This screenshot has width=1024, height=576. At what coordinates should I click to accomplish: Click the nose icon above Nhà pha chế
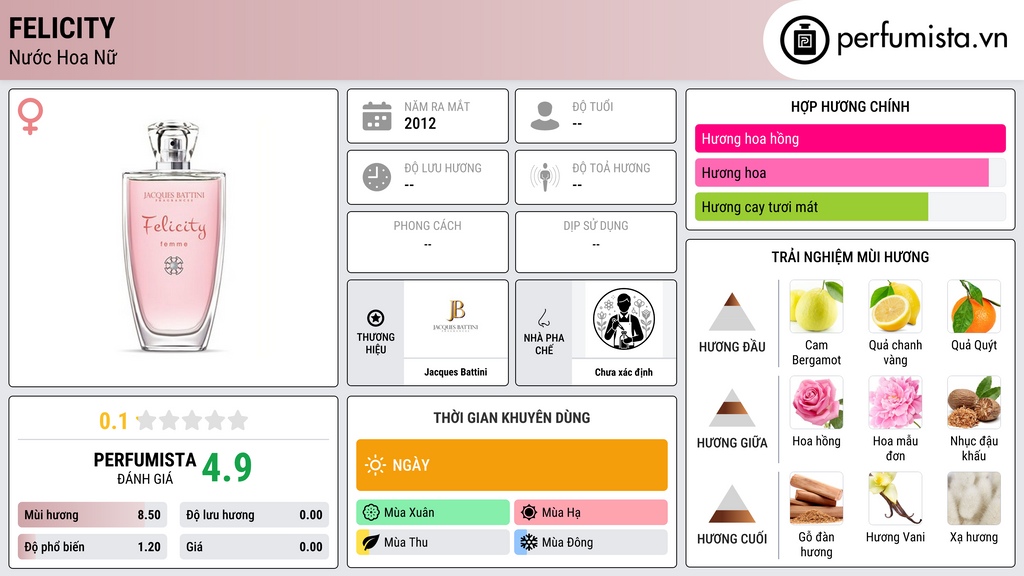[x=543, y=318]
